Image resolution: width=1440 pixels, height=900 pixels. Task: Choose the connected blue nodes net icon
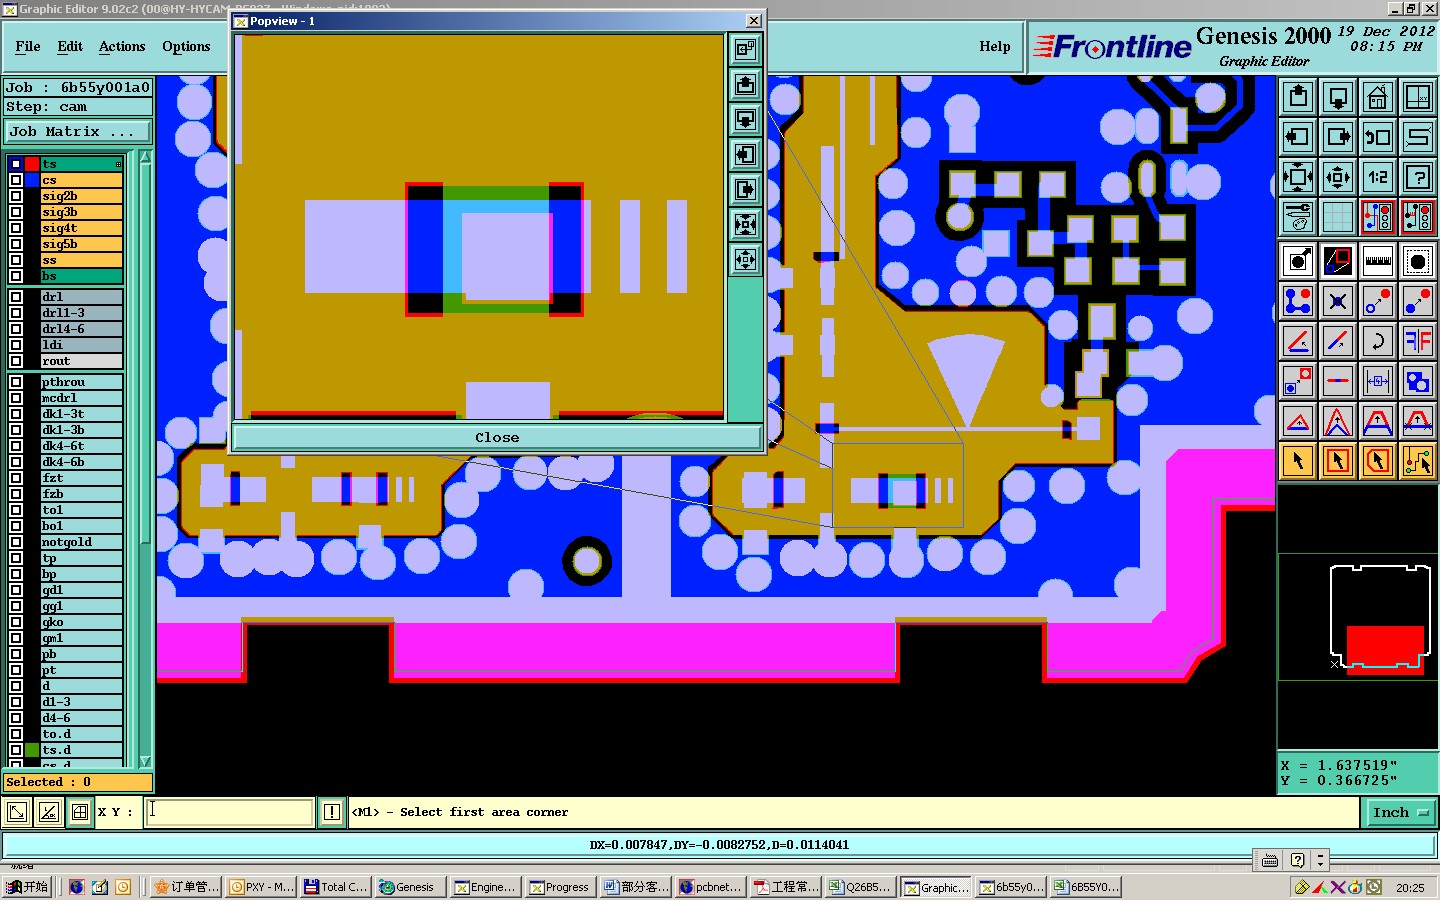tap(1298, 301)
